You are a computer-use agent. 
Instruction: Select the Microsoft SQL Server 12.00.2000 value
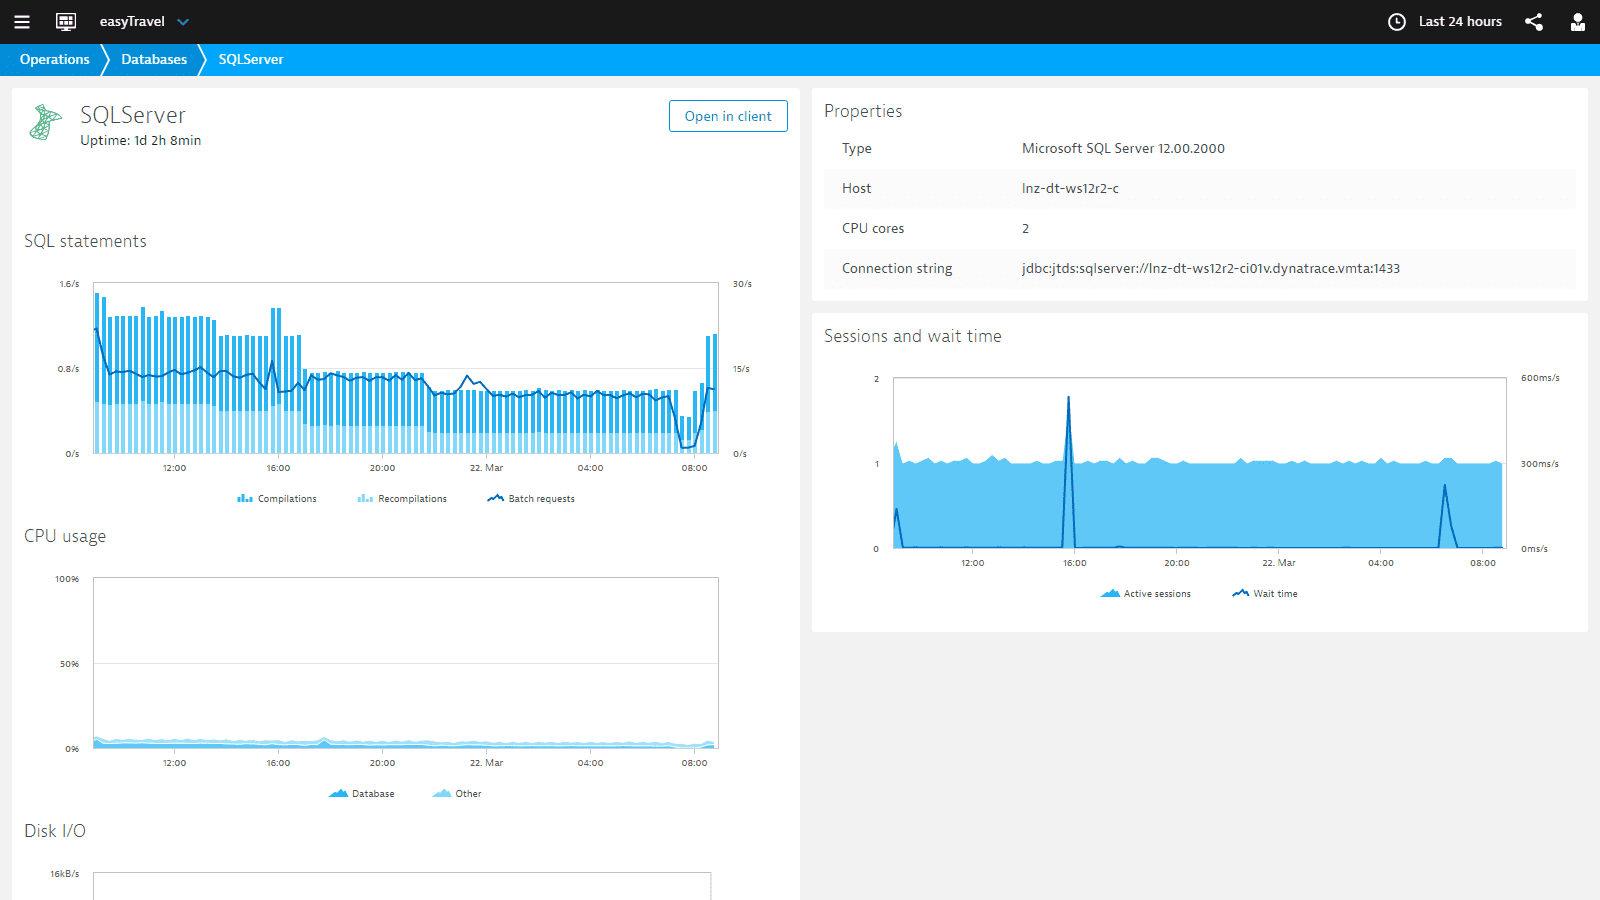(x=1123, y=148)
